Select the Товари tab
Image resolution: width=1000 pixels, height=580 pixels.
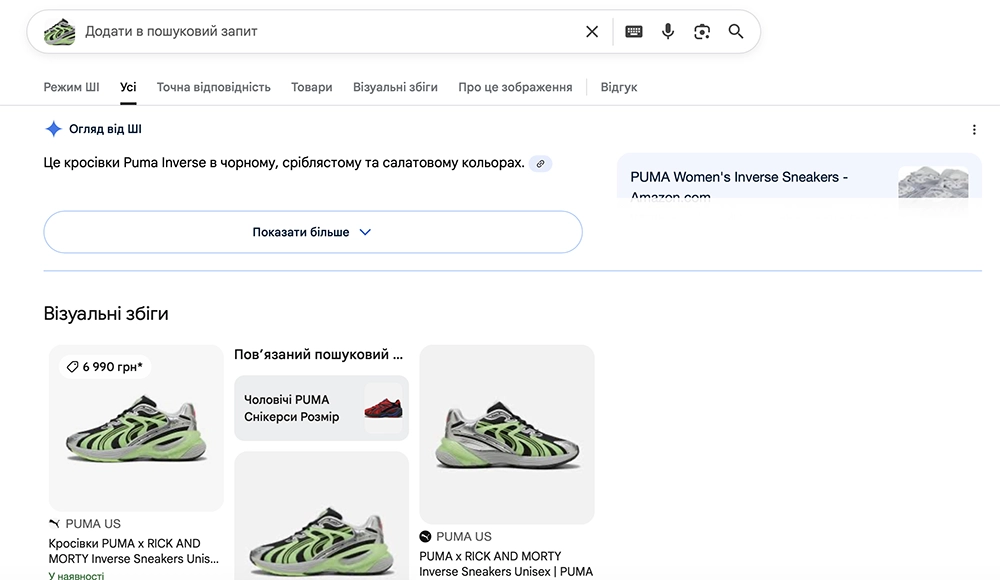tap(311, 87)
